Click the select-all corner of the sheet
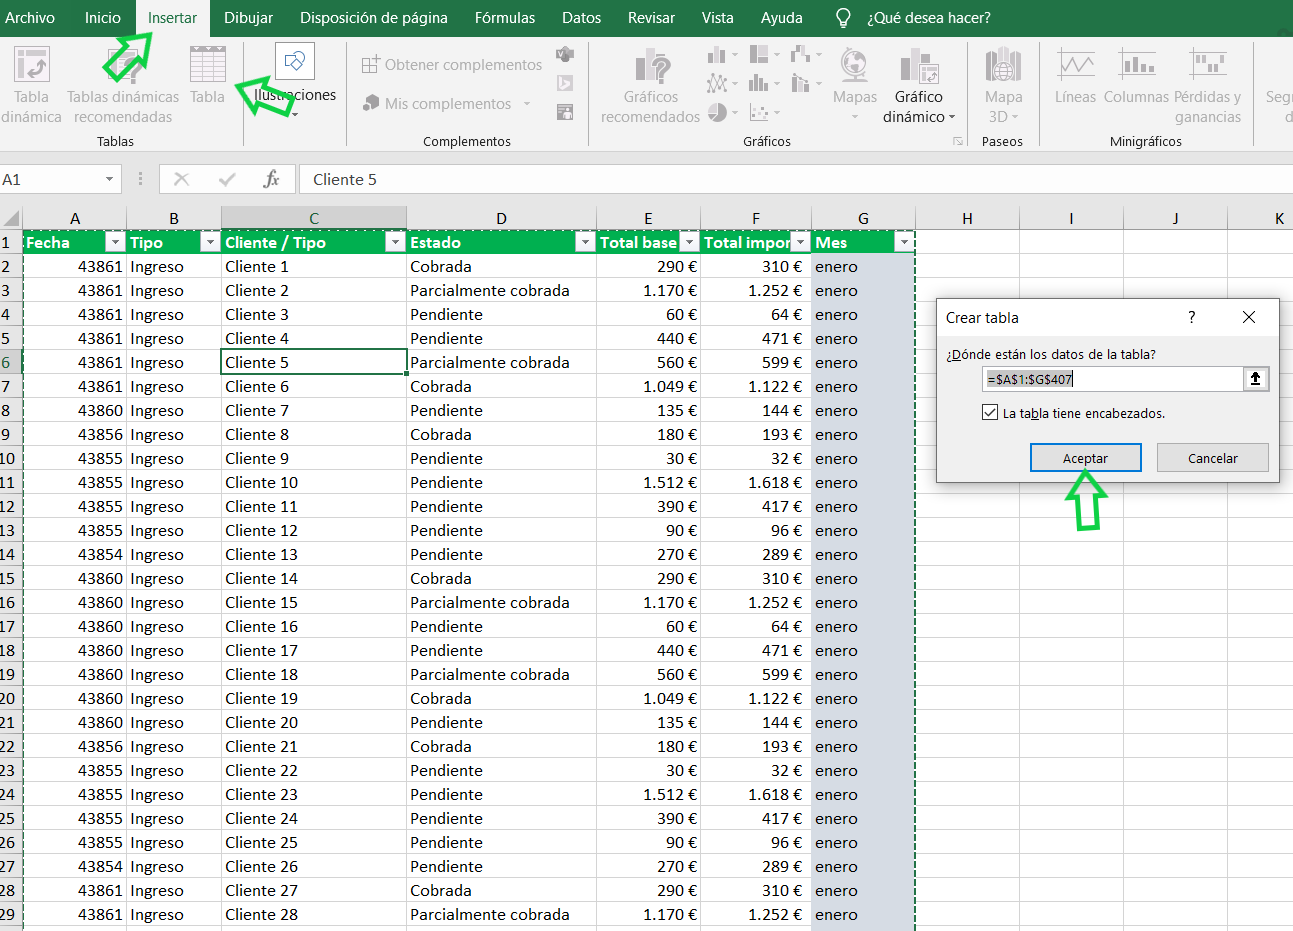Image resolution: width=1293 pixels, height=931 pixels. [11, 218]
